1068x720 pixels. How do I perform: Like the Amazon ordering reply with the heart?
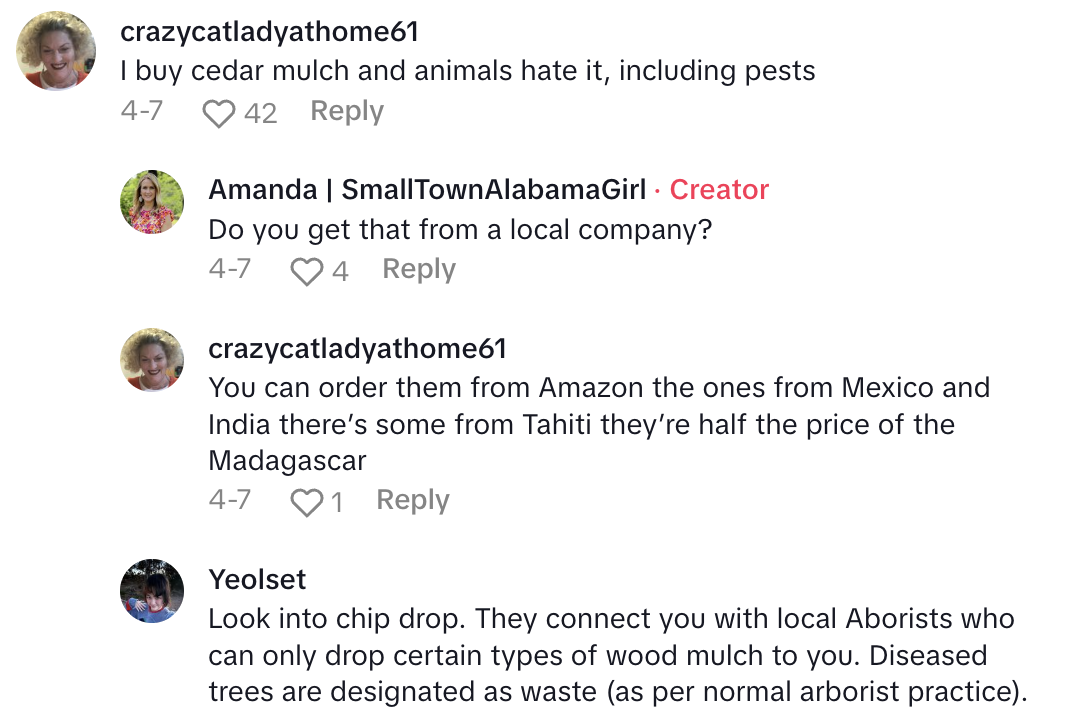pyautogui.click(x=306, y=502)
